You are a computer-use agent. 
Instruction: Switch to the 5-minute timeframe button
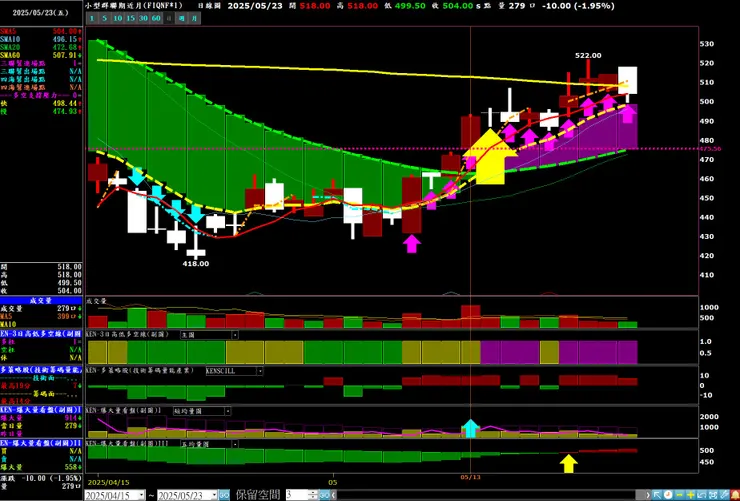click(104, 18)
